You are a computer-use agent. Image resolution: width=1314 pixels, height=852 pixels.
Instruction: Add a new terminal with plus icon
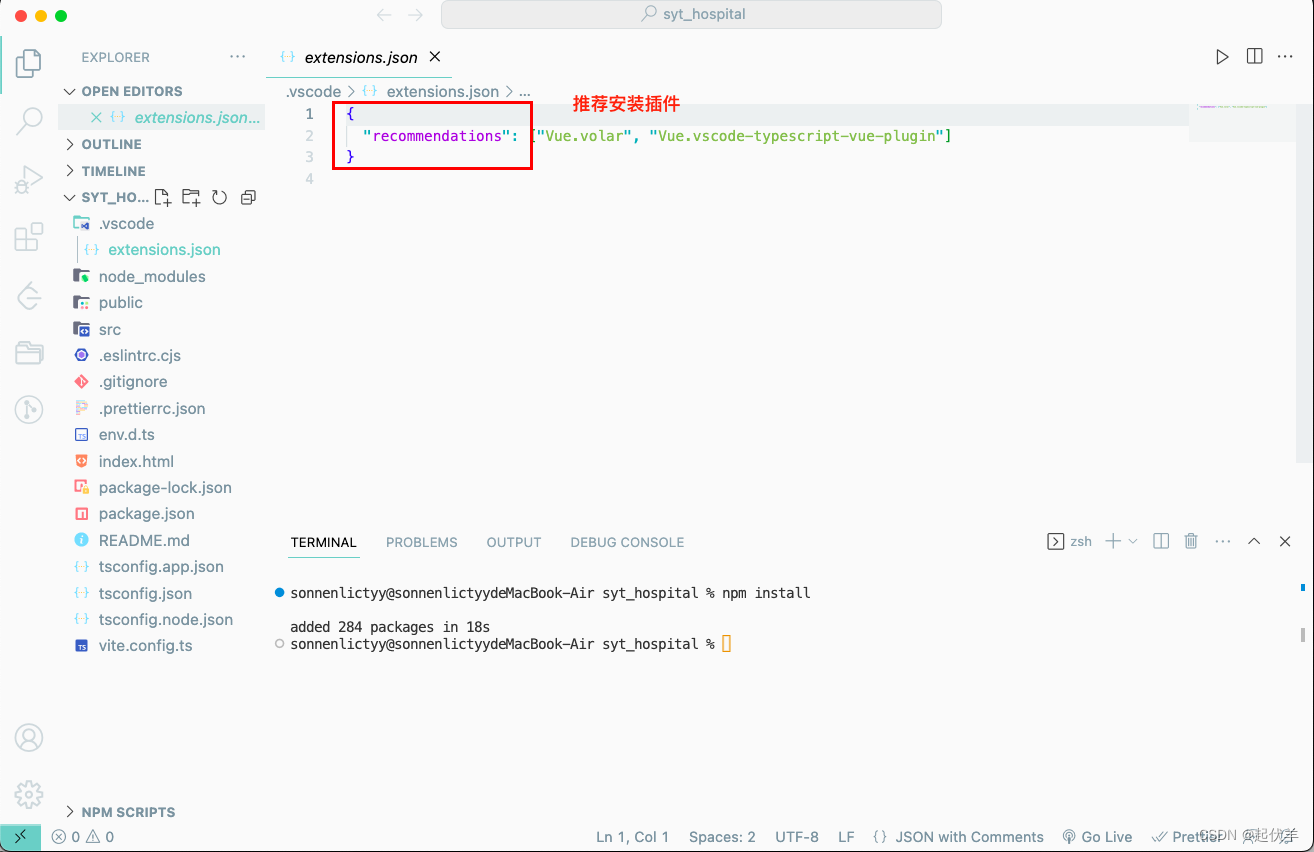pos(1113,541)
